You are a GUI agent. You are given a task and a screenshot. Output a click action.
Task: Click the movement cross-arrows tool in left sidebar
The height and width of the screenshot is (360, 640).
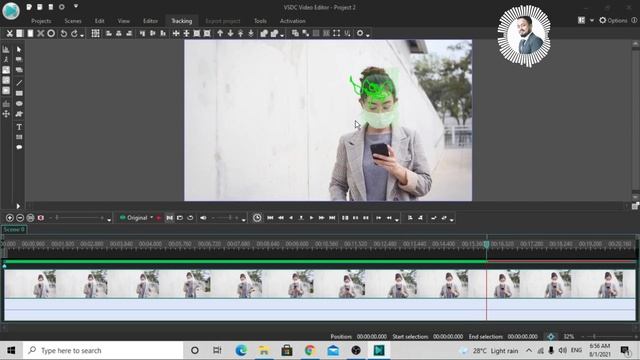[6, 114]
